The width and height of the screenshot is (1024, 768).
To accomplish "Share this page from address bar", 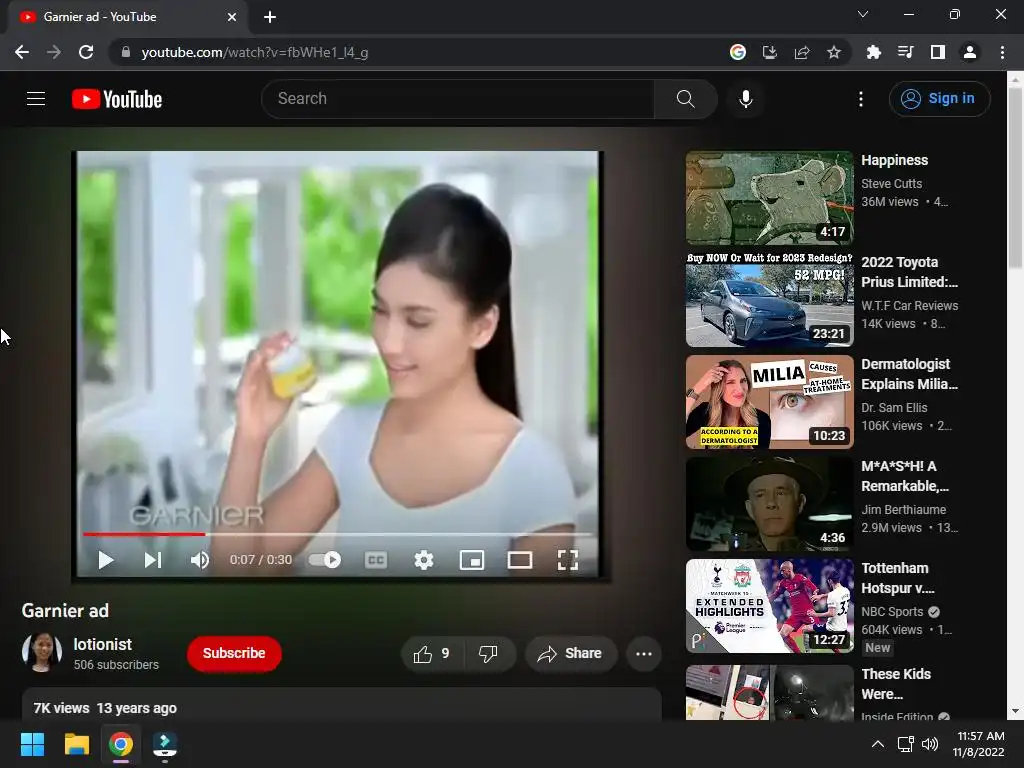I will [x=801, y=52].
